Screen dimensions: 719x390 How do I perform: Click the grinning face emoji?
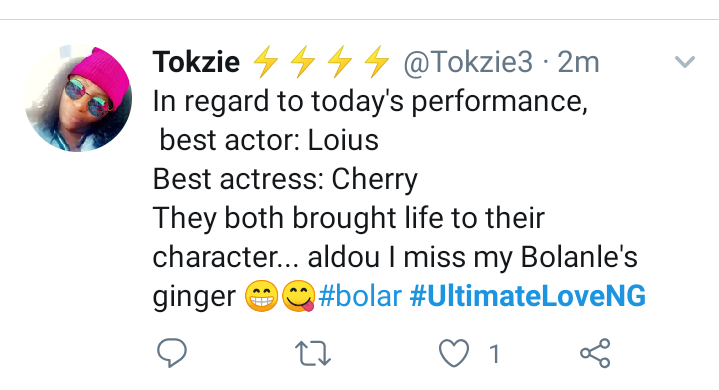tap(261, 296)
